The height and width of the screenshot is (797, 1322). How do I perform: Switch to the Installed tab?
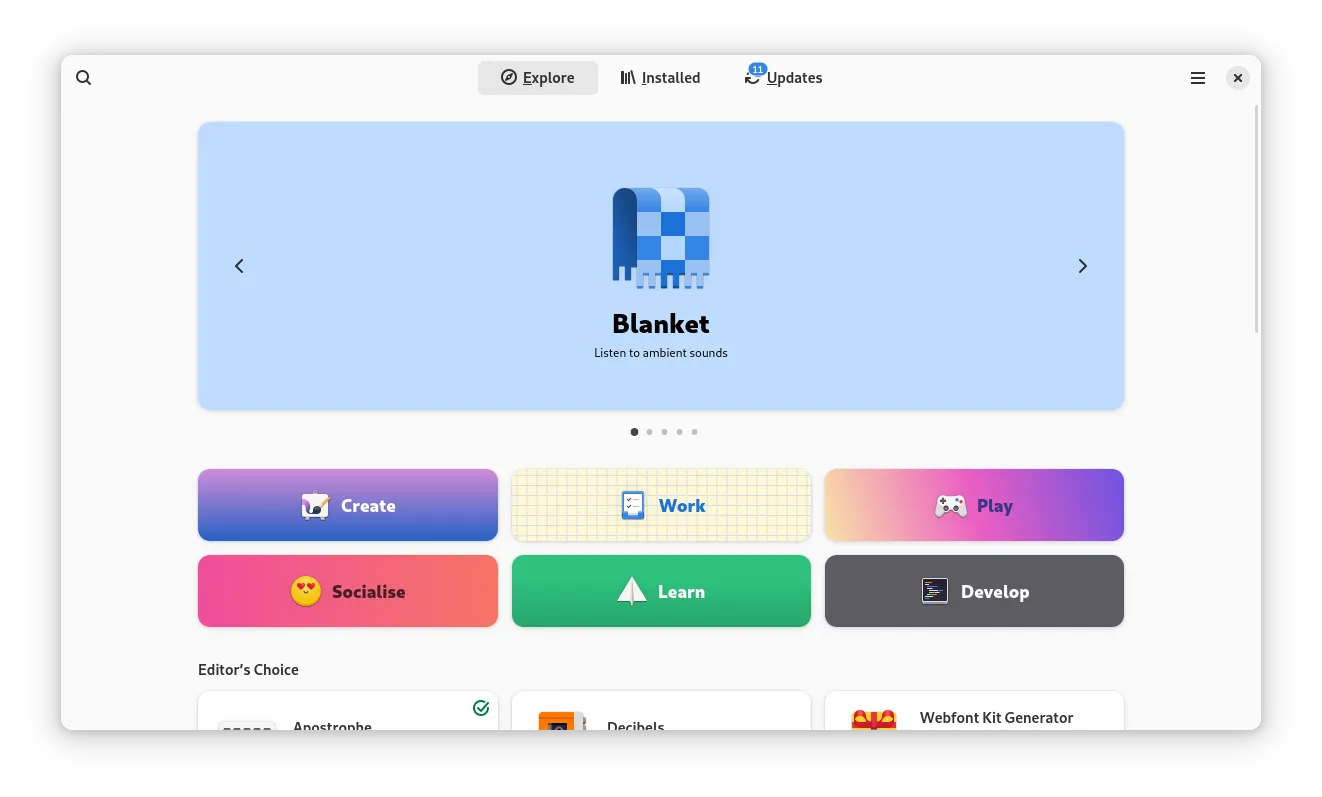point(660,78)
